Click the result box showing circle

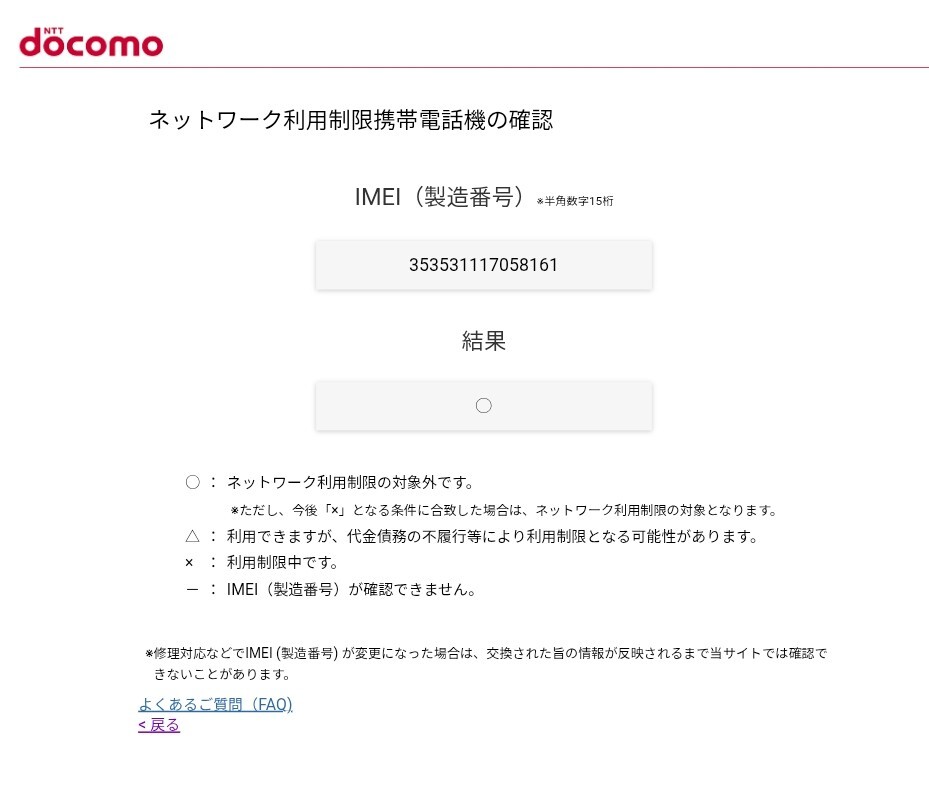(483, 406)
